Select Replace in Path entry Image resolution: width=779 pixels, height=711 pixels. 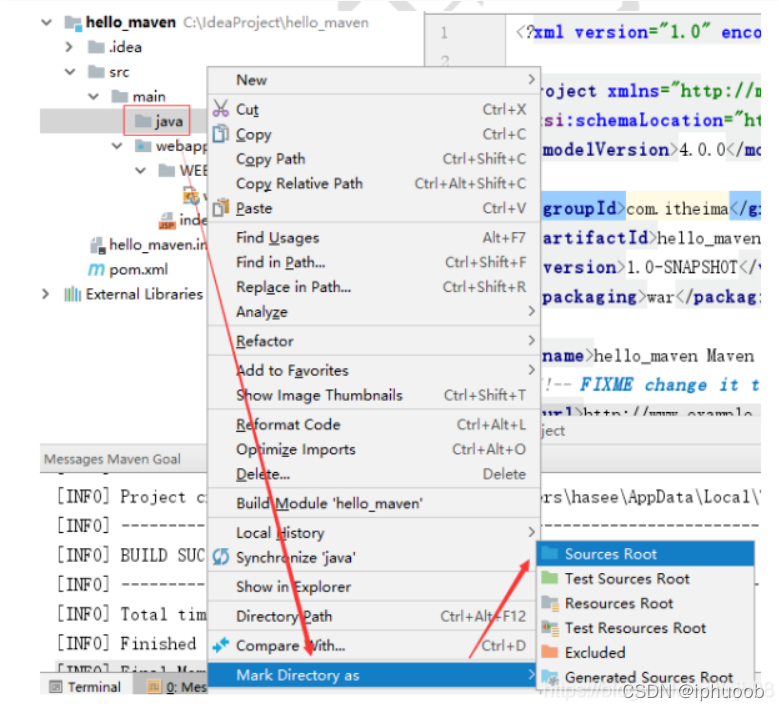point(374,287)
